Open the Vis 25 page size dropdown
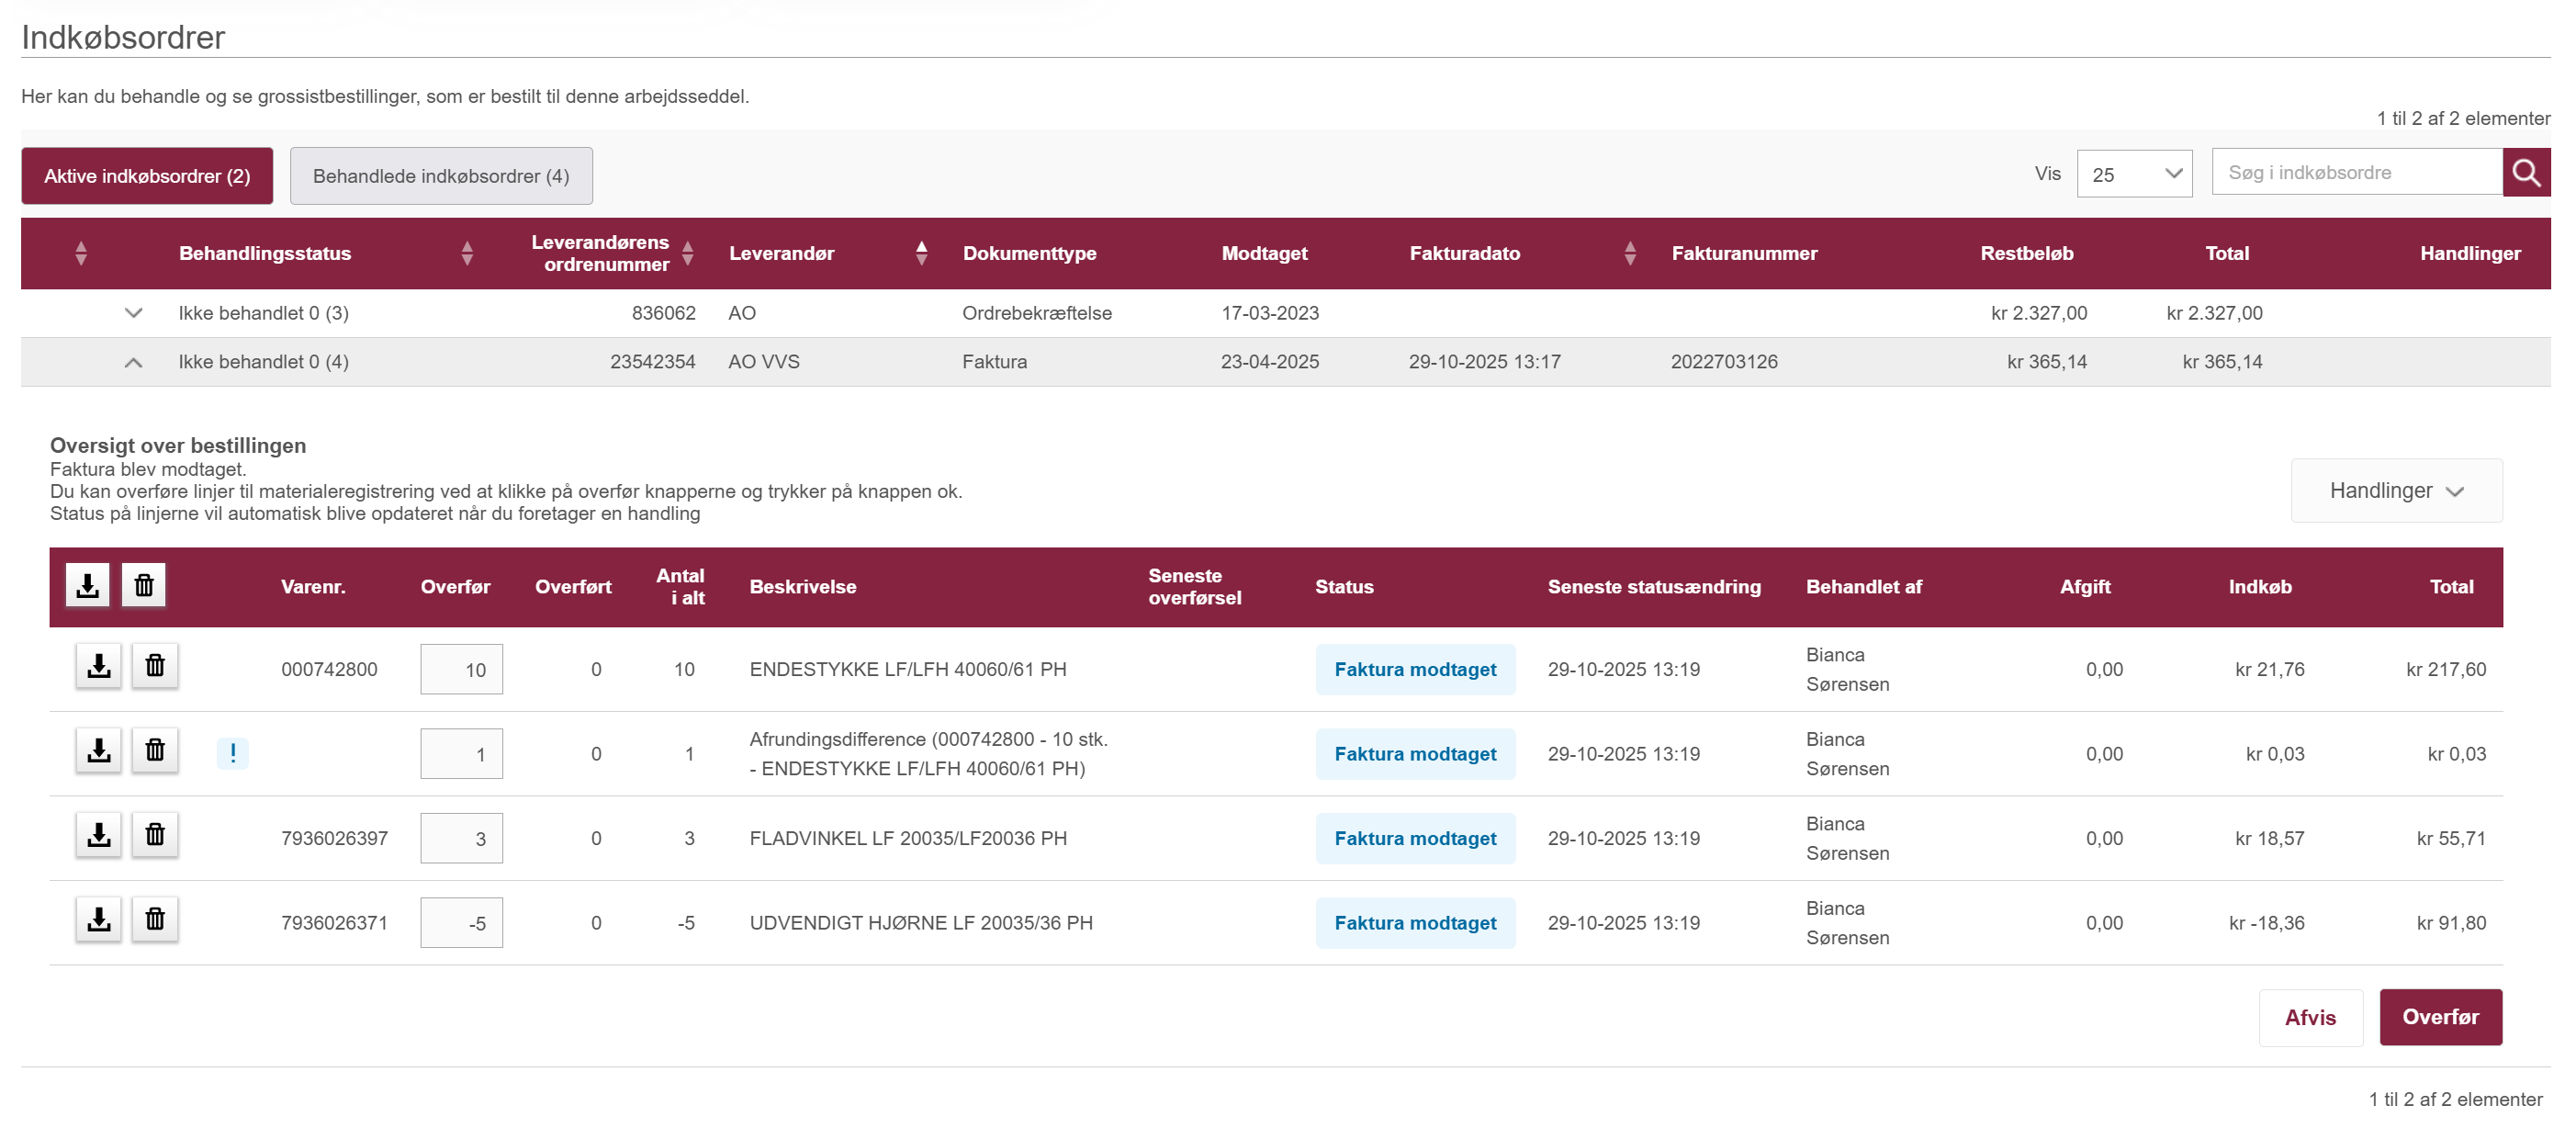This screenshot has width=2576, height=1128. (x=2133, y=174)
